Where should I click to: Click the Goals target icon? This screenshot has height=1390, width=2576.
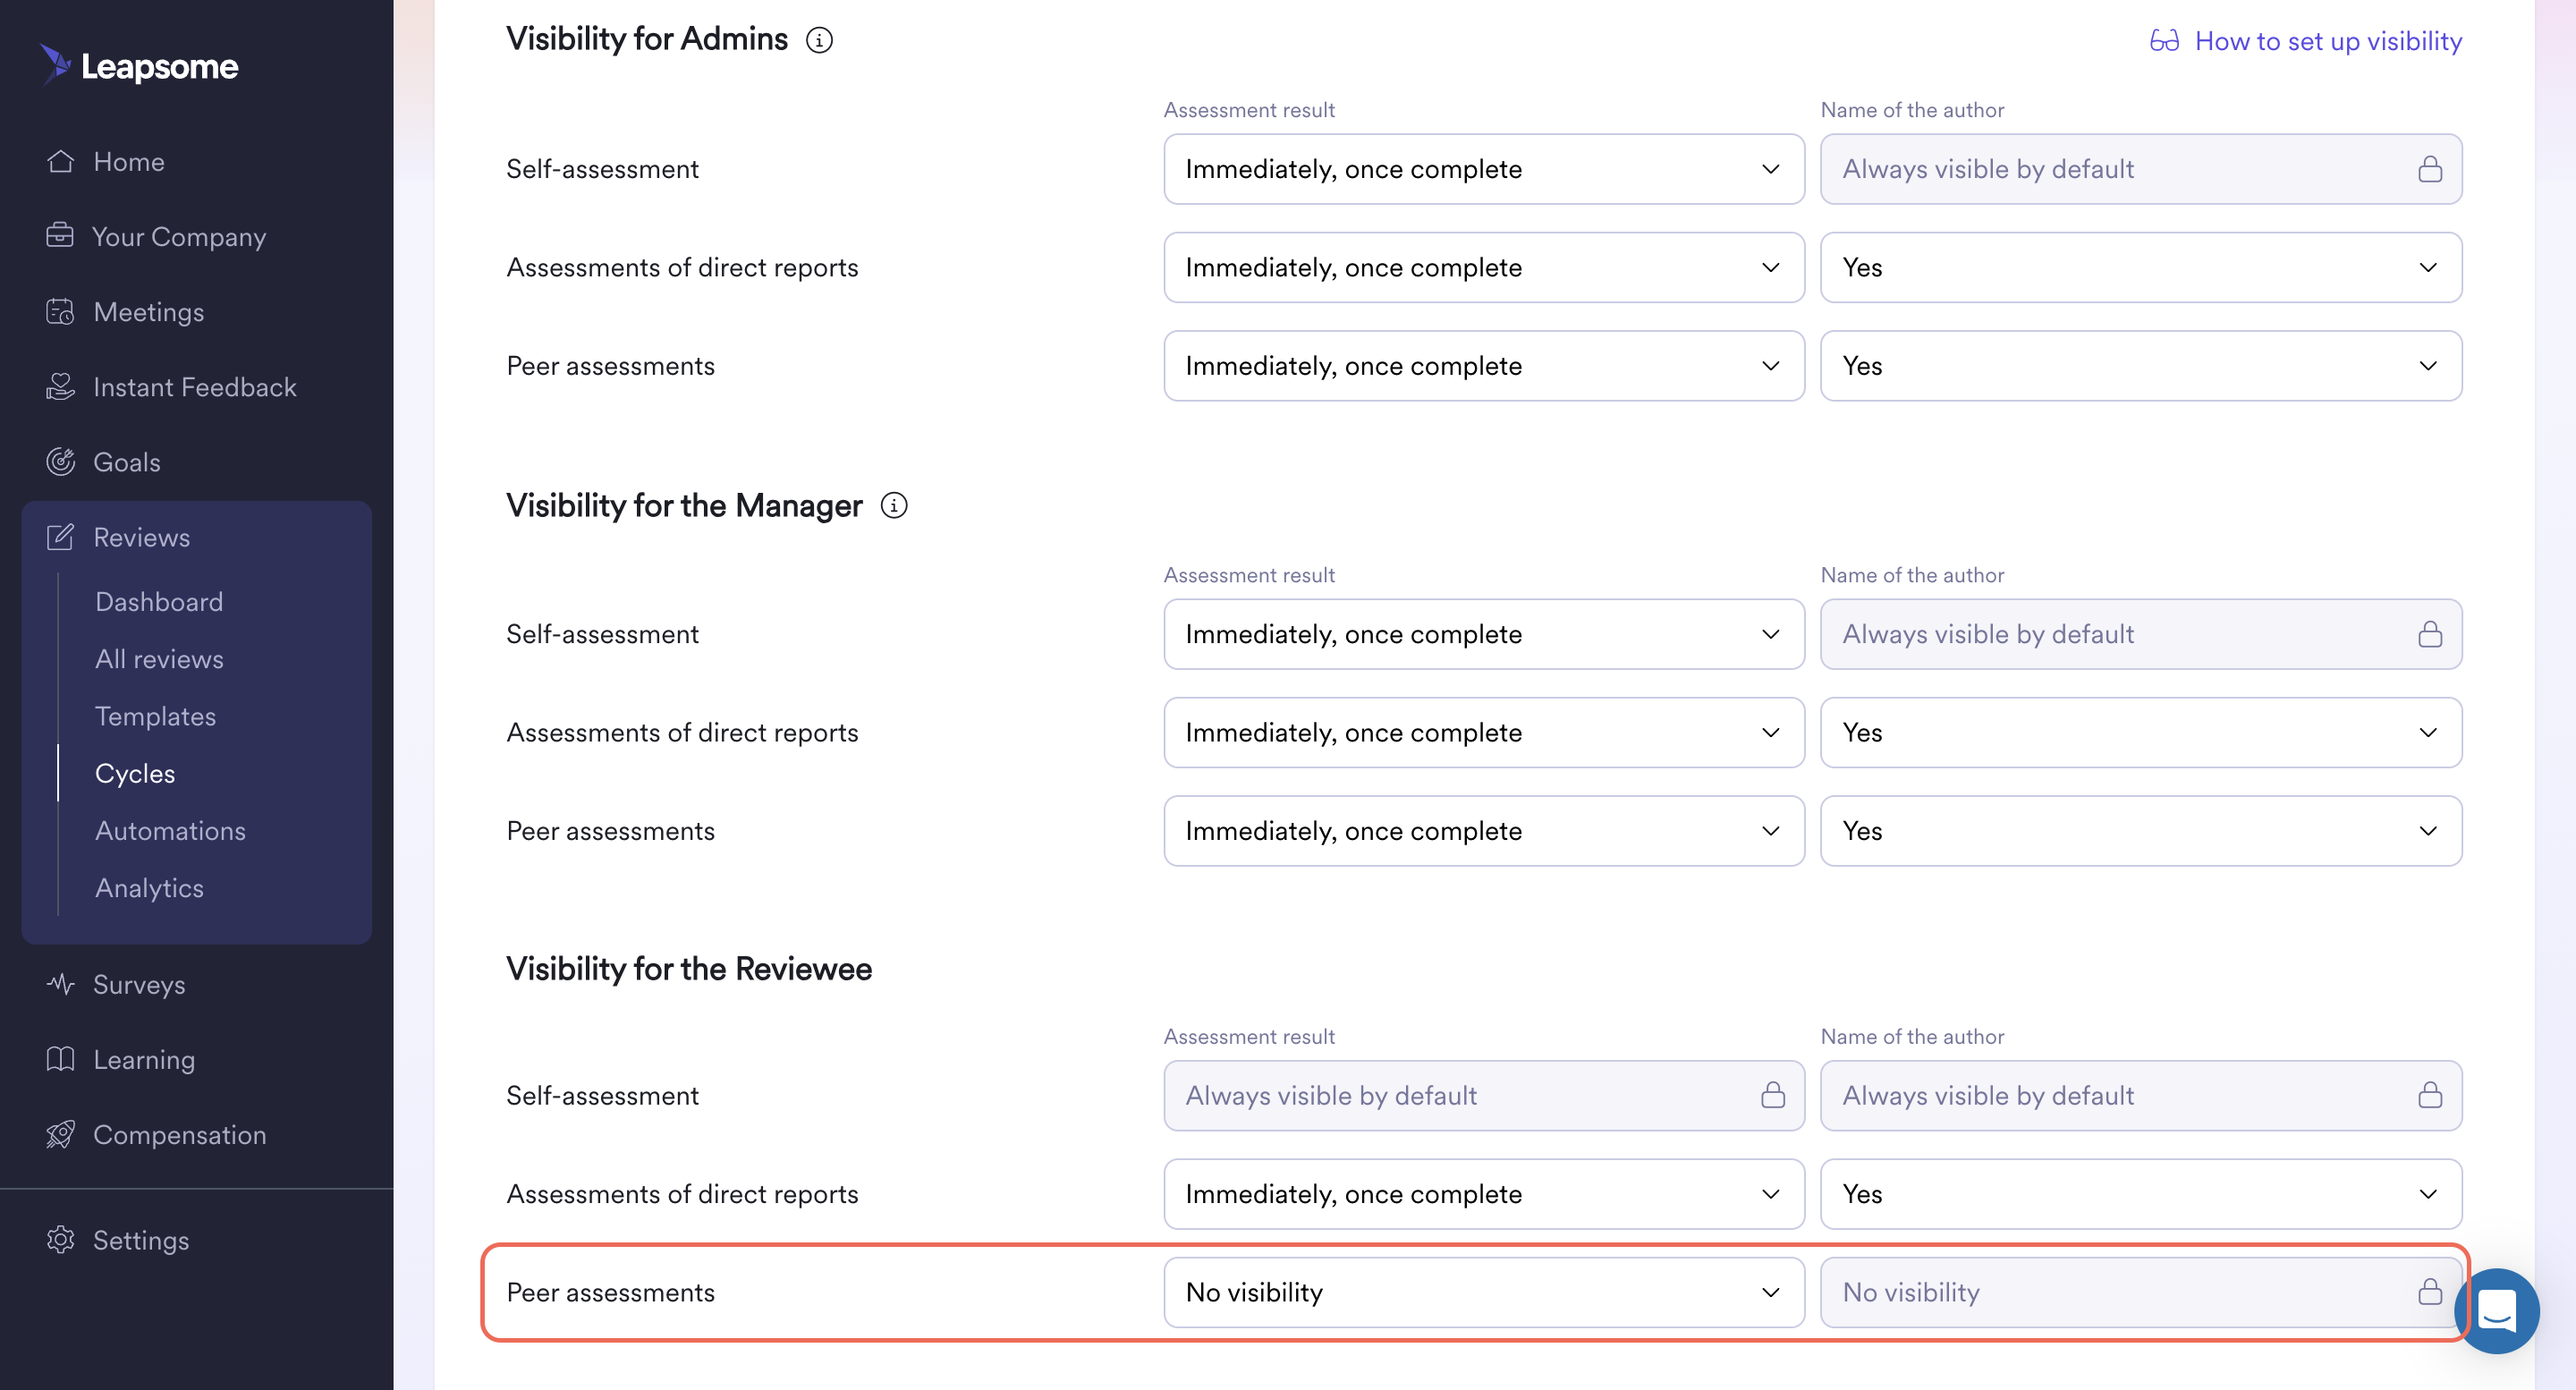60,461
